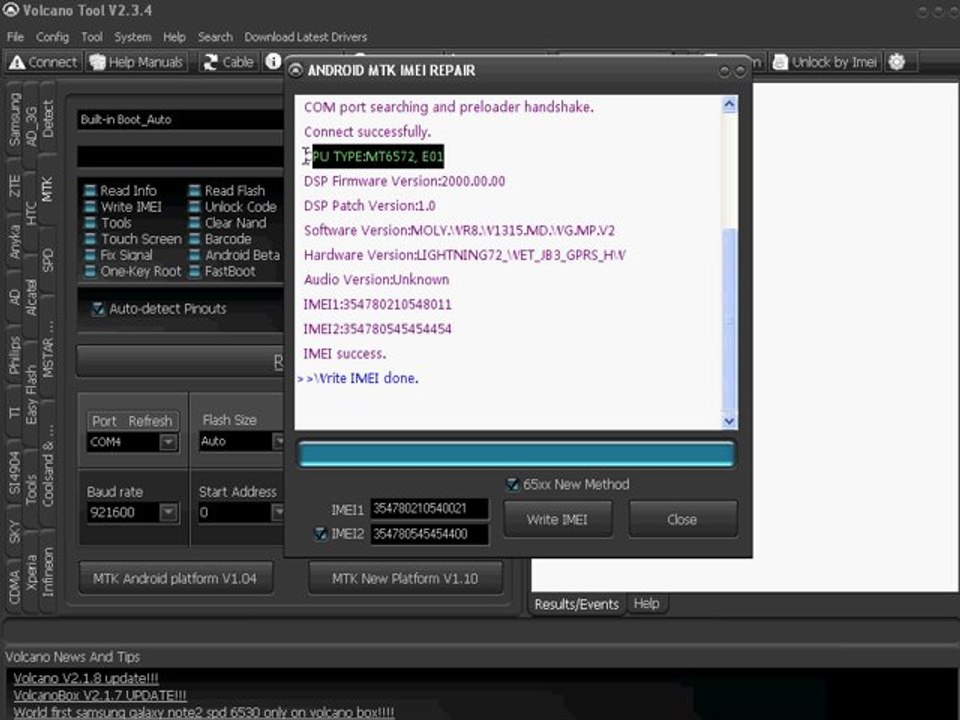Switch to the MTK side tab

coord(47,189)
